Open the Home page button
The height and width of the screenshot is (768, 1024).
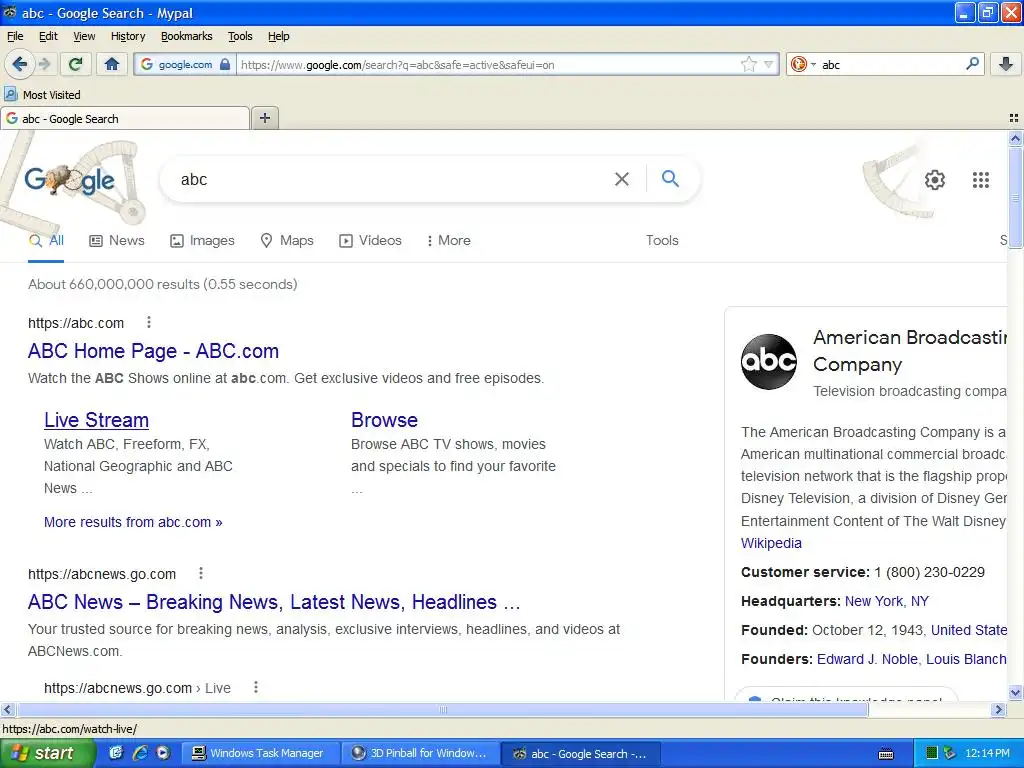[x=112, y=64]
